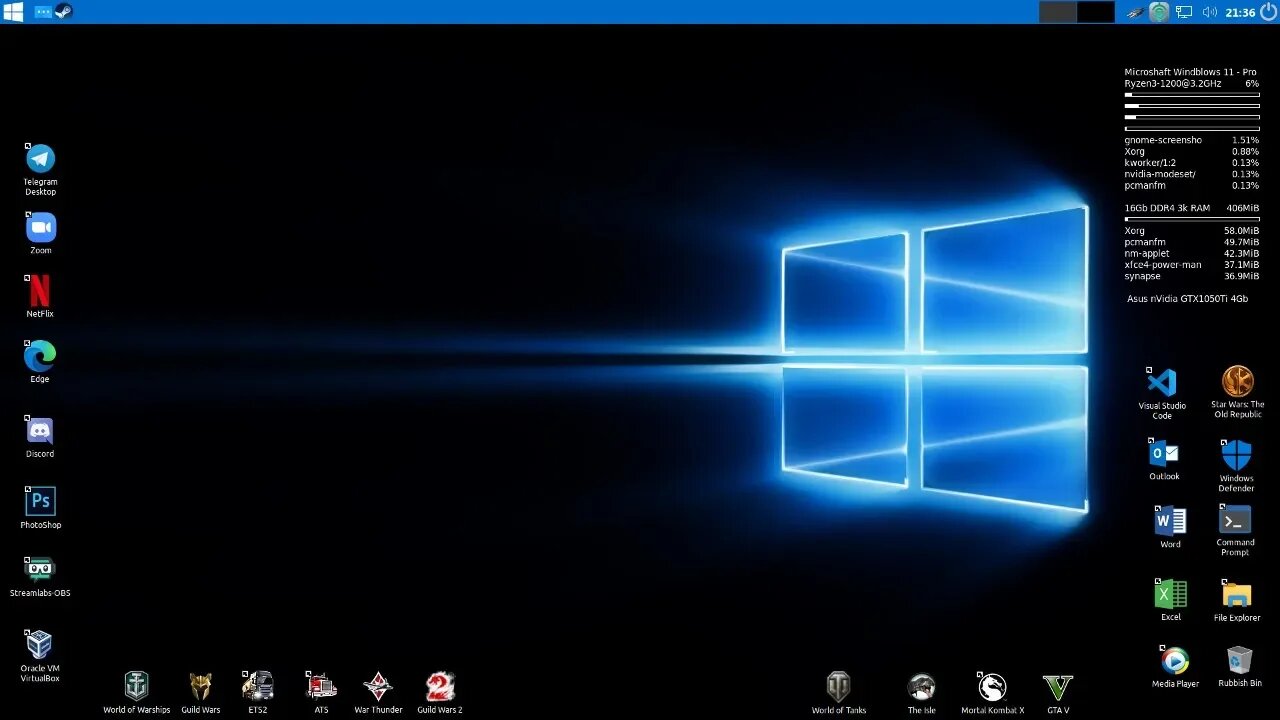Launch the Excel shortcut

click(1170, 593)
